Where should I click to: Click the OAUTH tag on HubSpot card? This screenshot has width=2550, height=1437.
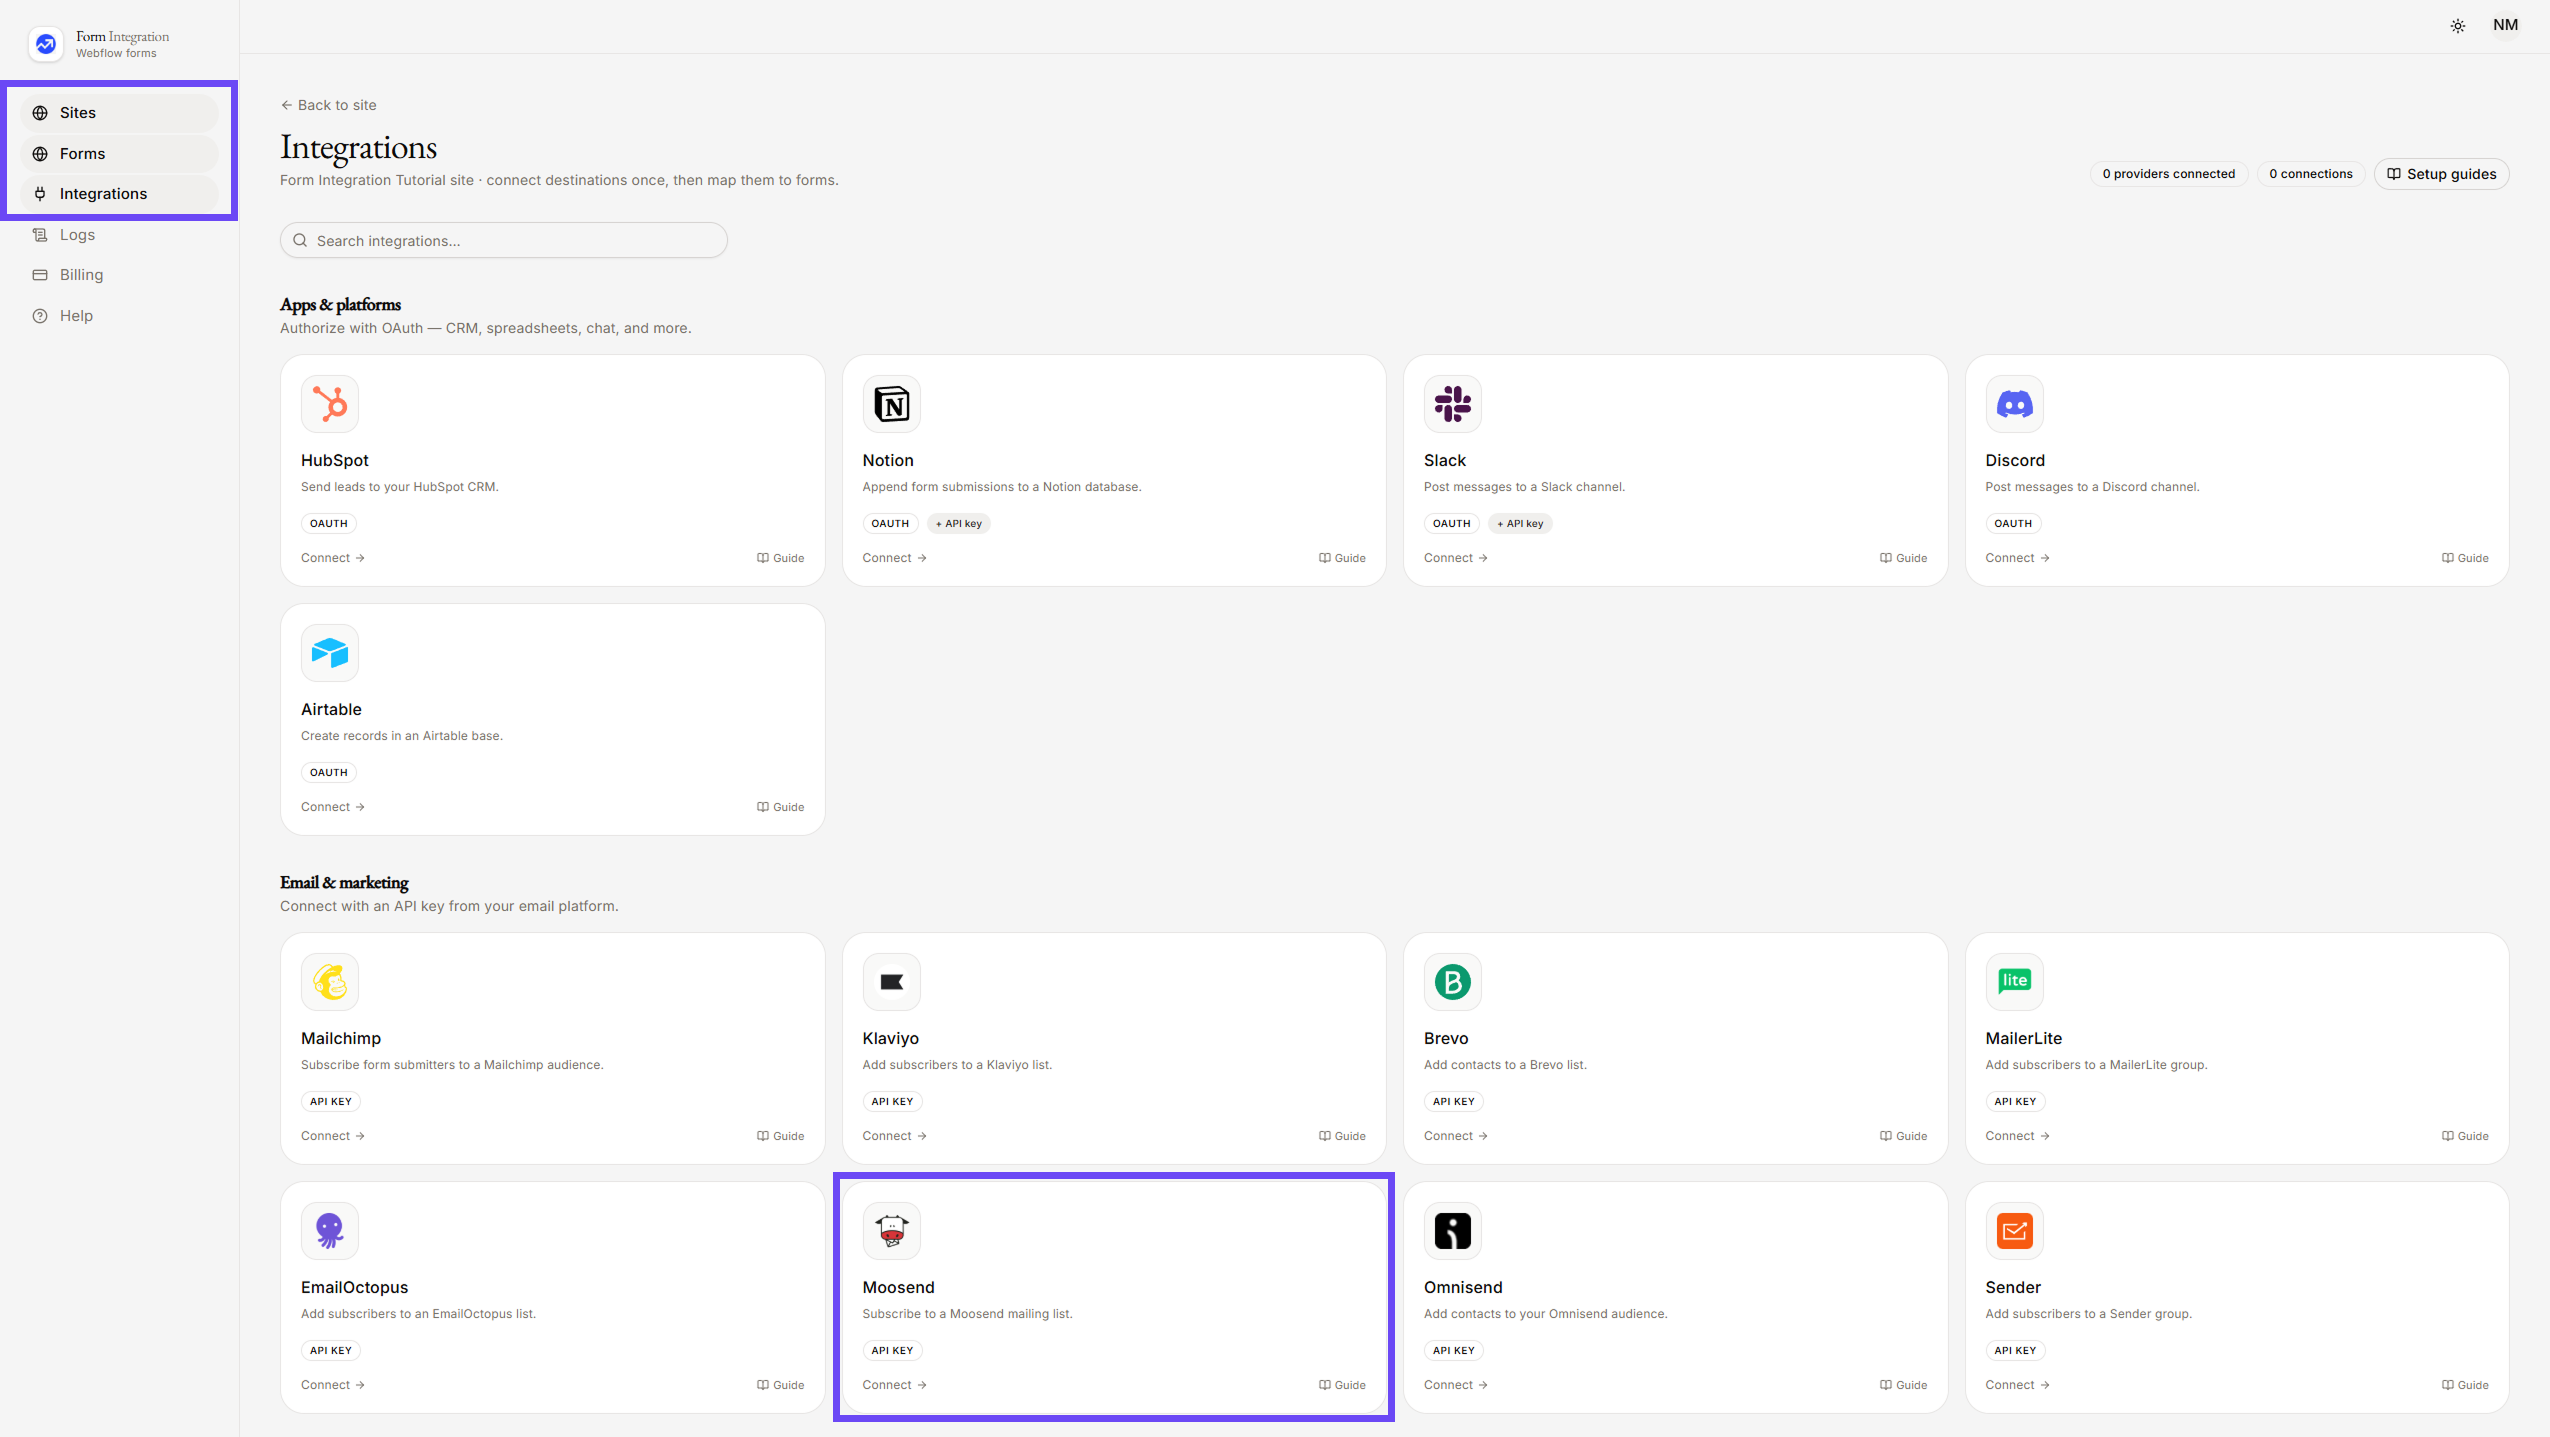(x=328, y=524)
